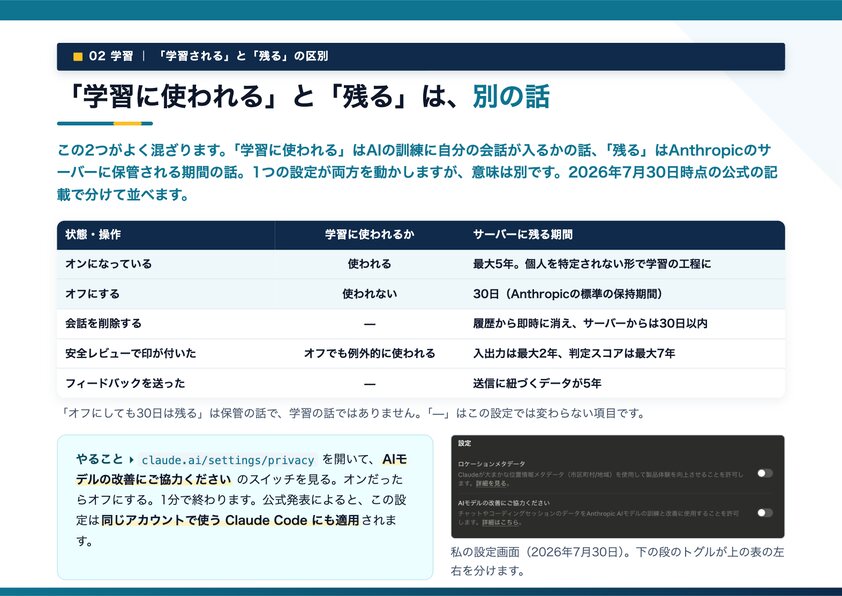Screen dimensions: 842x596
Task: Click the 「学習される」と「残る」の区別 banner text
Action: click(242, 56)
